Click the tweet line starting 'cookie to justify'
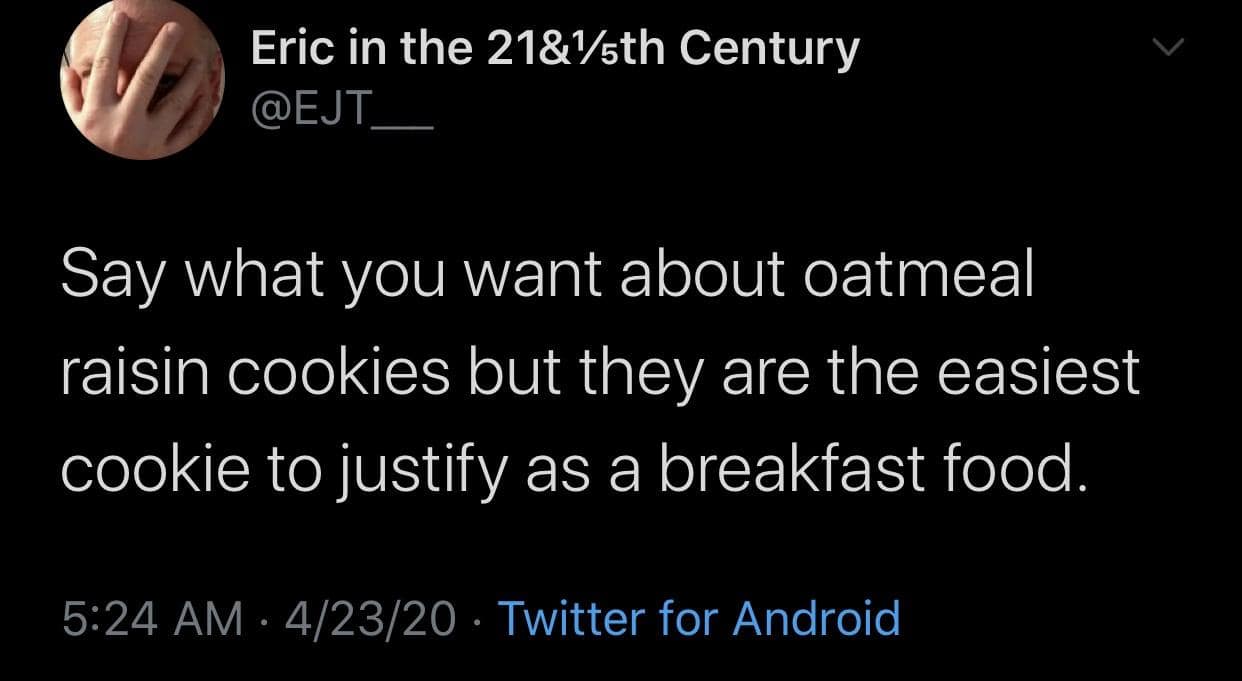Viewport: 1242px width, 681px height. tap(574, 468)
